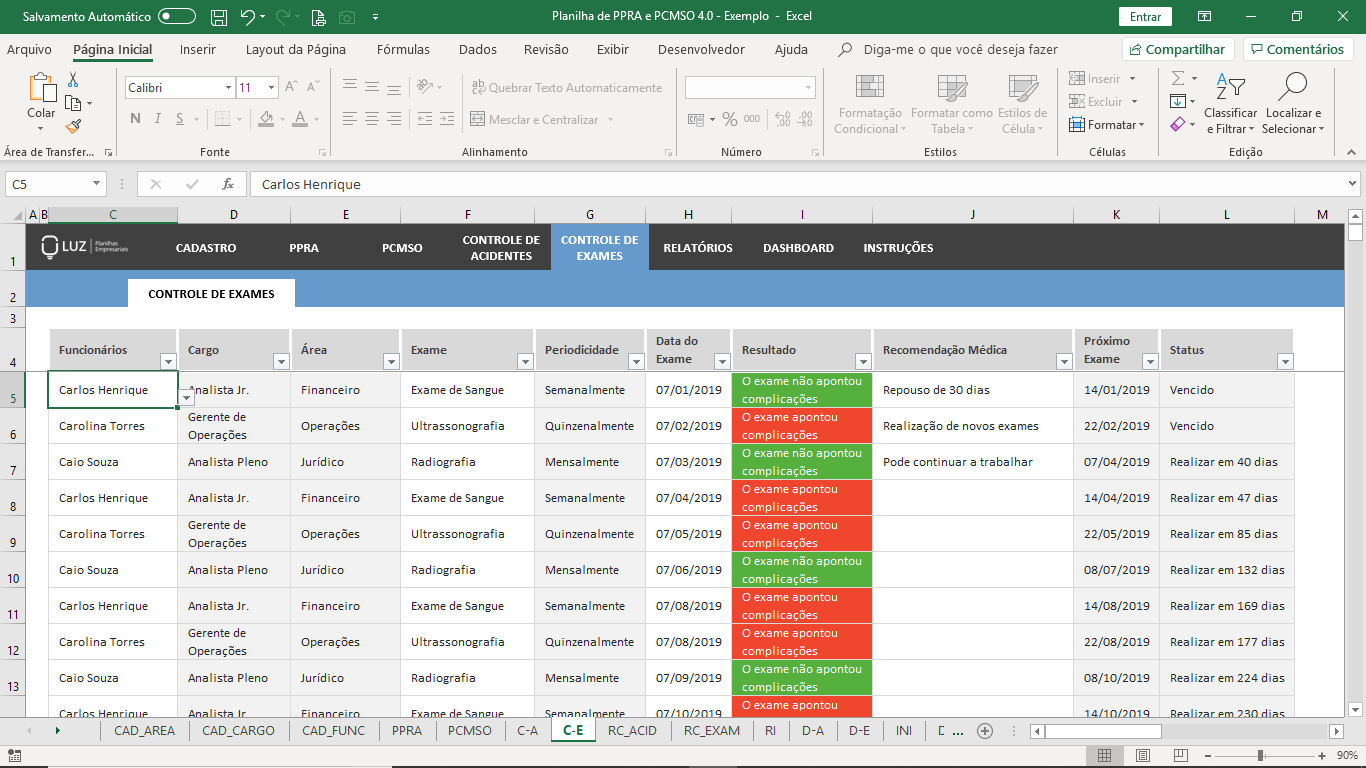Switch to Page Layout view in status bar
The height and width of the screenshot is (768, 1366).
click(x=1142, y=755)
